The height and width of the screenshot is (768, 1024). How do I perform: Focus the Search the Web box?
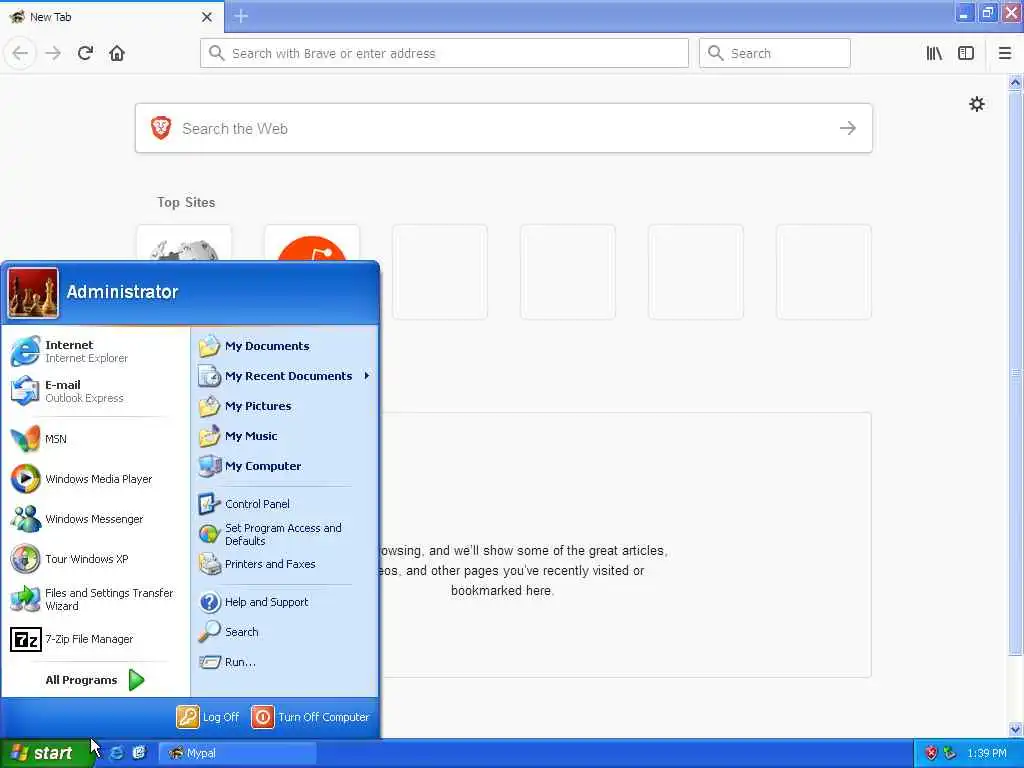(x=504, y=128)
